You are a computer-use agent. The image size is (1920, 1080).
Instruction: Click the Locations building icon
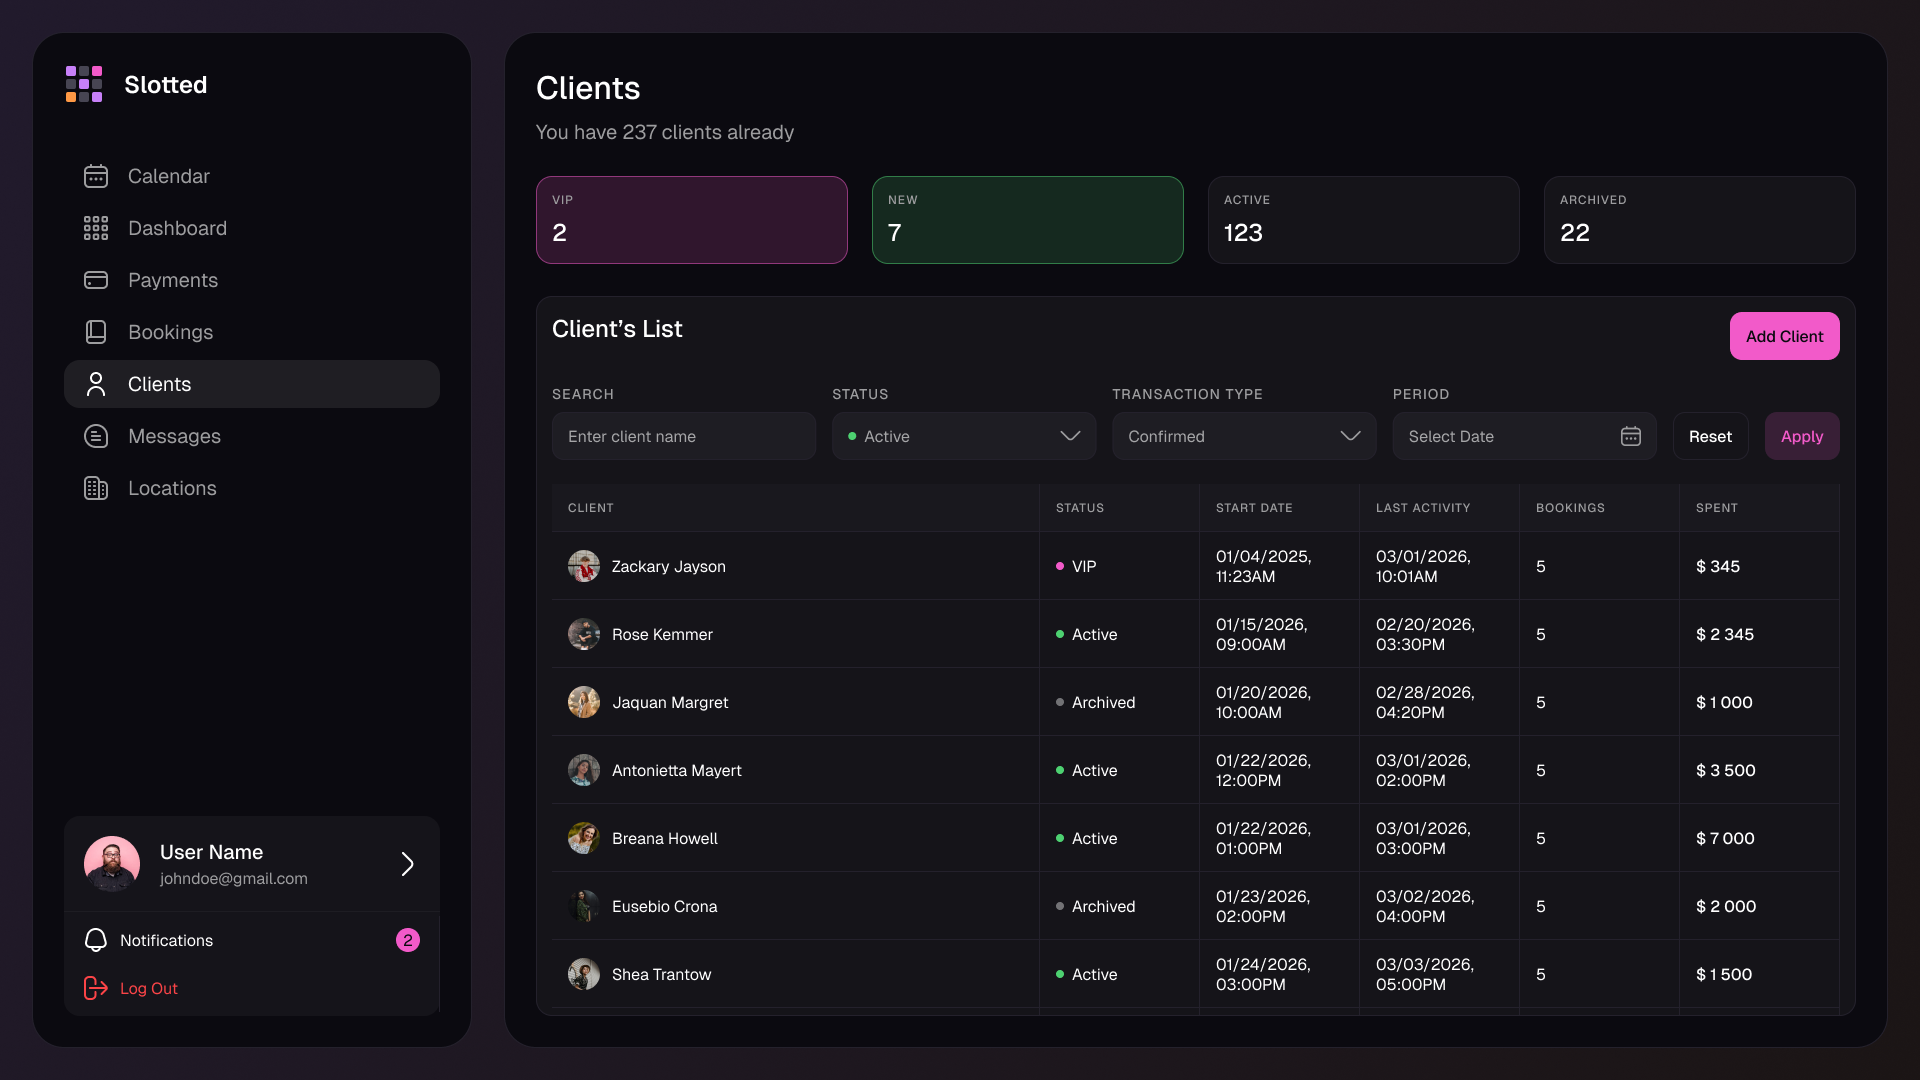pos(96,488)
